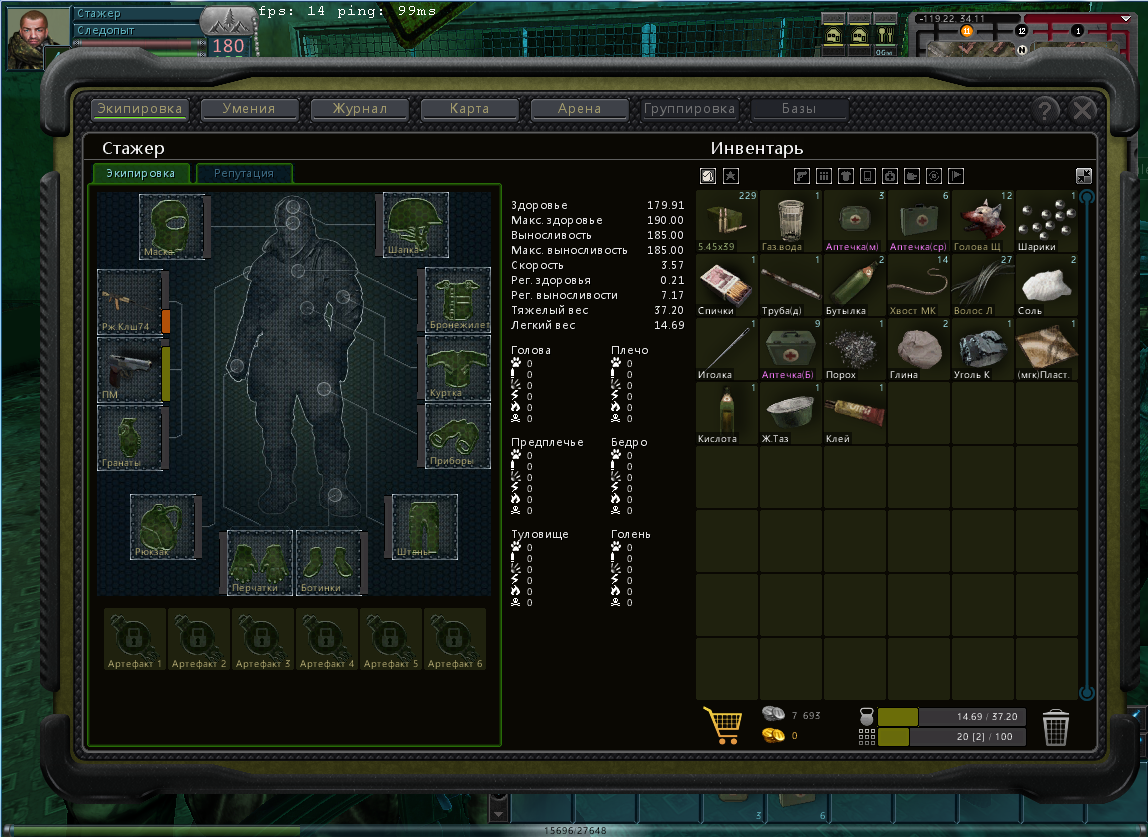The height and width of the screenshot is (837, 1148).
Task: Select the Хвост МК item
Action: [919, 286]
